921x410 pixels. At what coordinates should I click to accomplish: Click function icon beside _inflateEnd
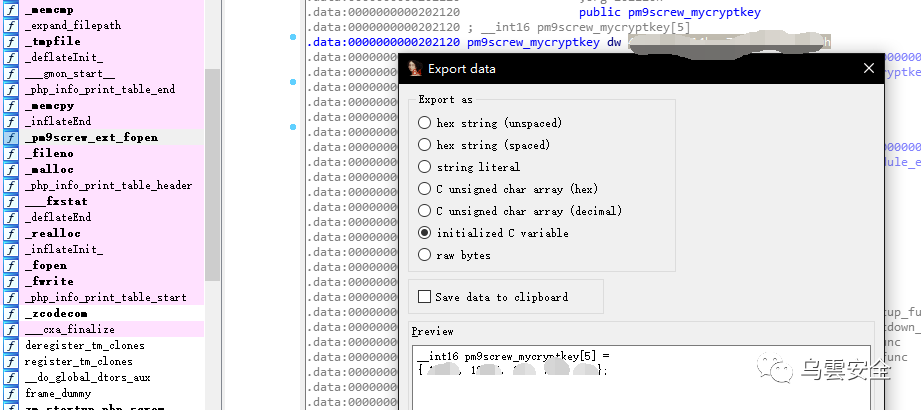pos(11,122)
